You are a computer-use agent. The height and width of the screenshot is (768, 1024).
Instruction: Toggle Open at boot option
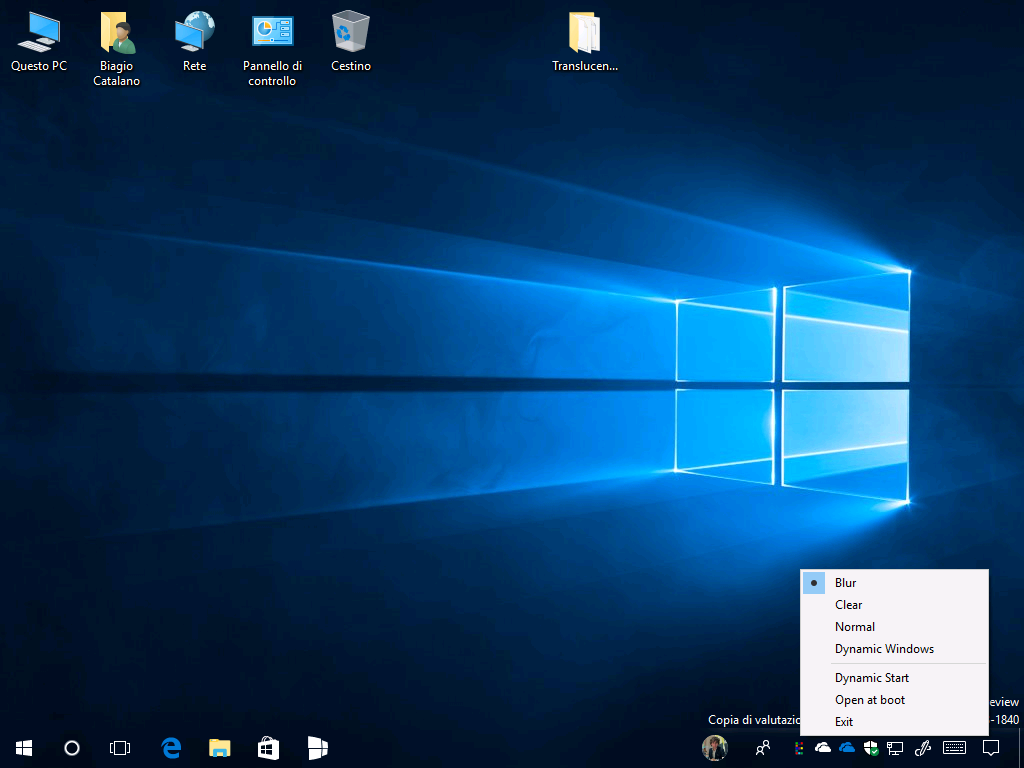894,700
